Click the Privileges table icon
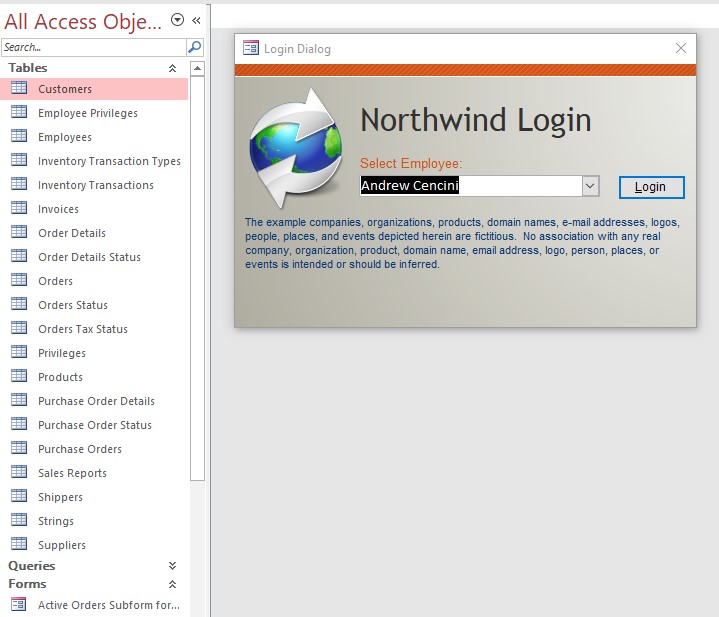Screen dimensions: 719x617 19,352
